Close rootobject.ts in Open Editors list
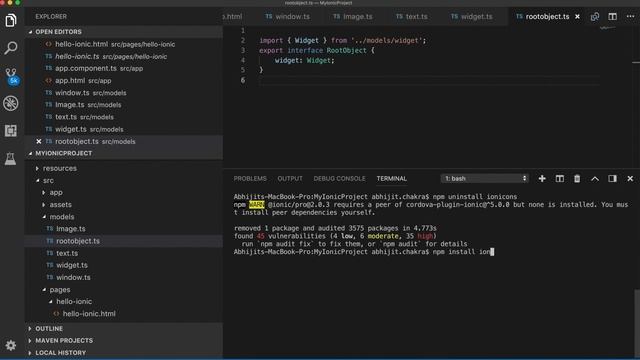 pos(39,141)
